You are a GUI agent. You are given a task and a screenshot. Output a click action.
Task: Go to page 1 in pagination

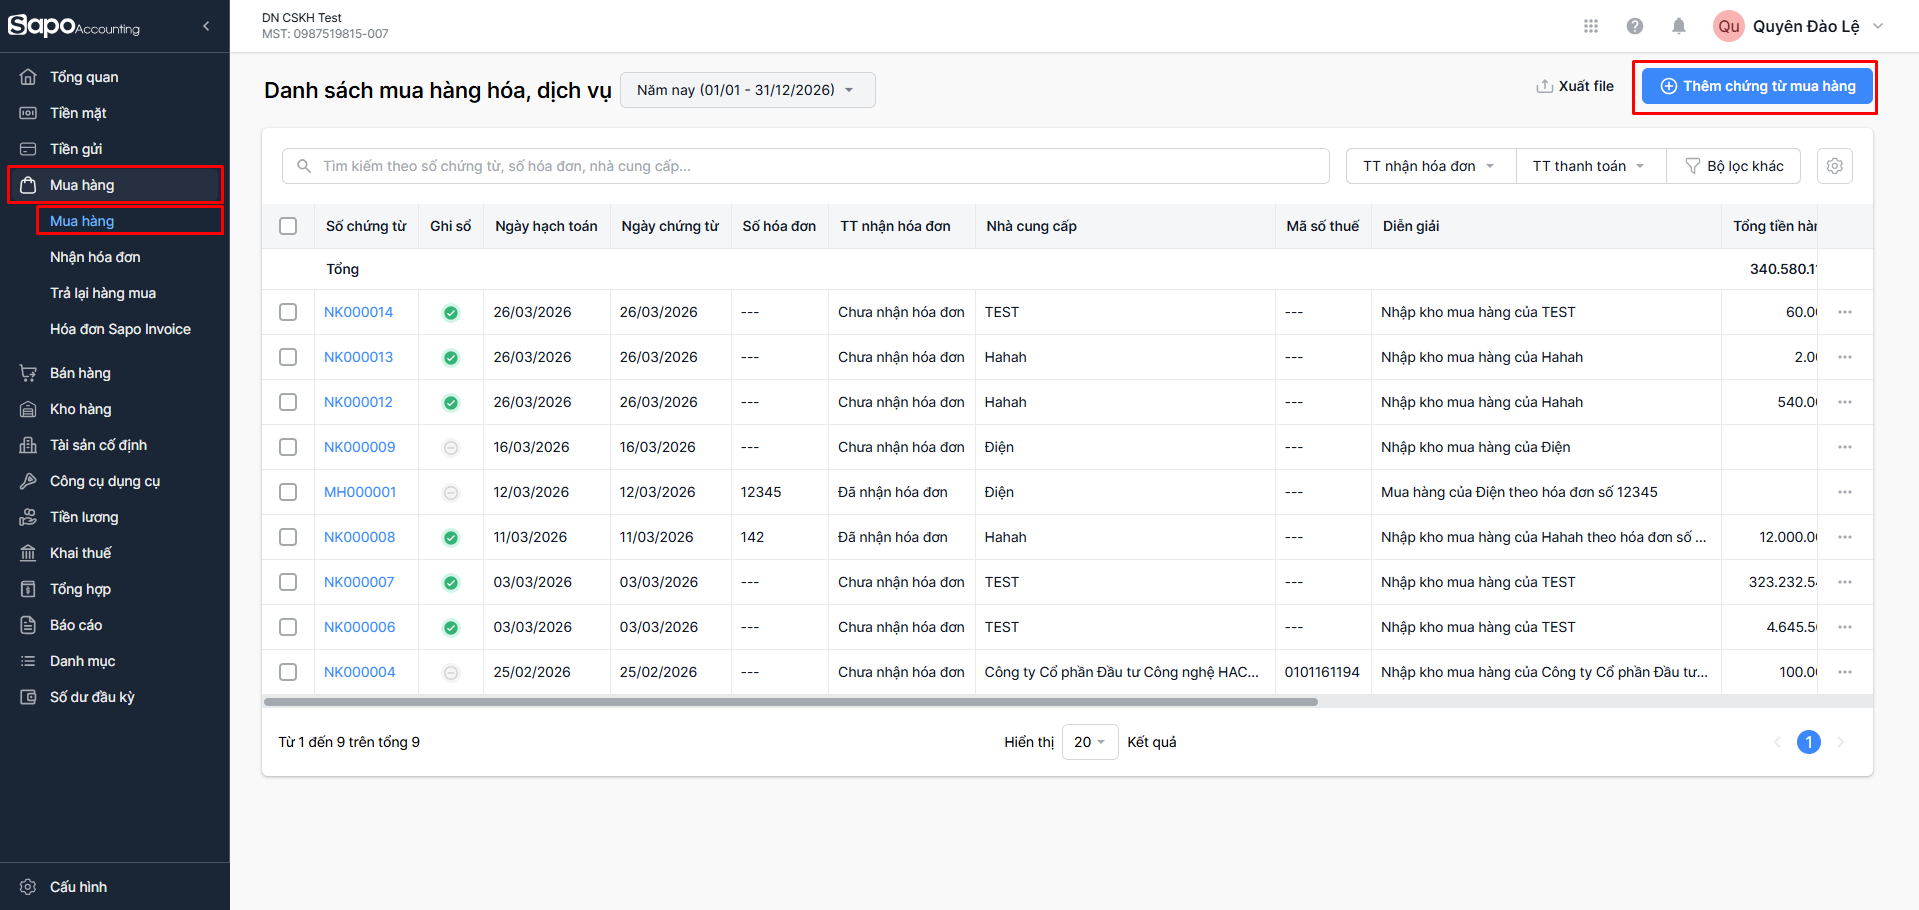tap(1809, 742)
